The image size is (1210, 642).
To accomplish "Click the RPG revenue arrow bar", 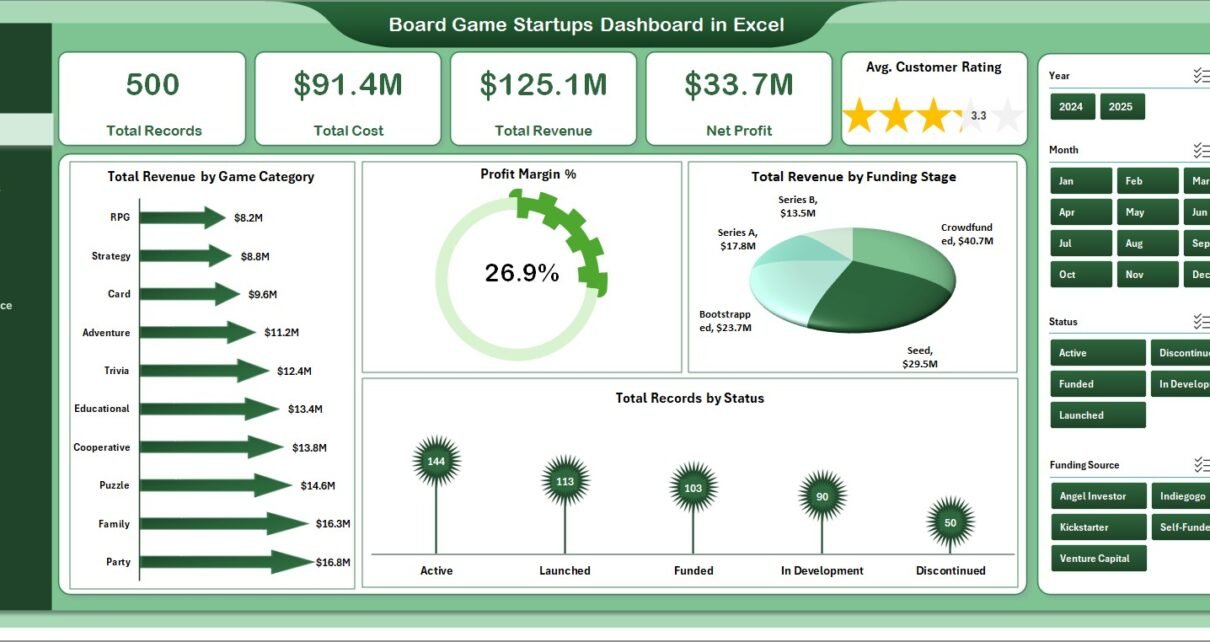I will [184, 218].
